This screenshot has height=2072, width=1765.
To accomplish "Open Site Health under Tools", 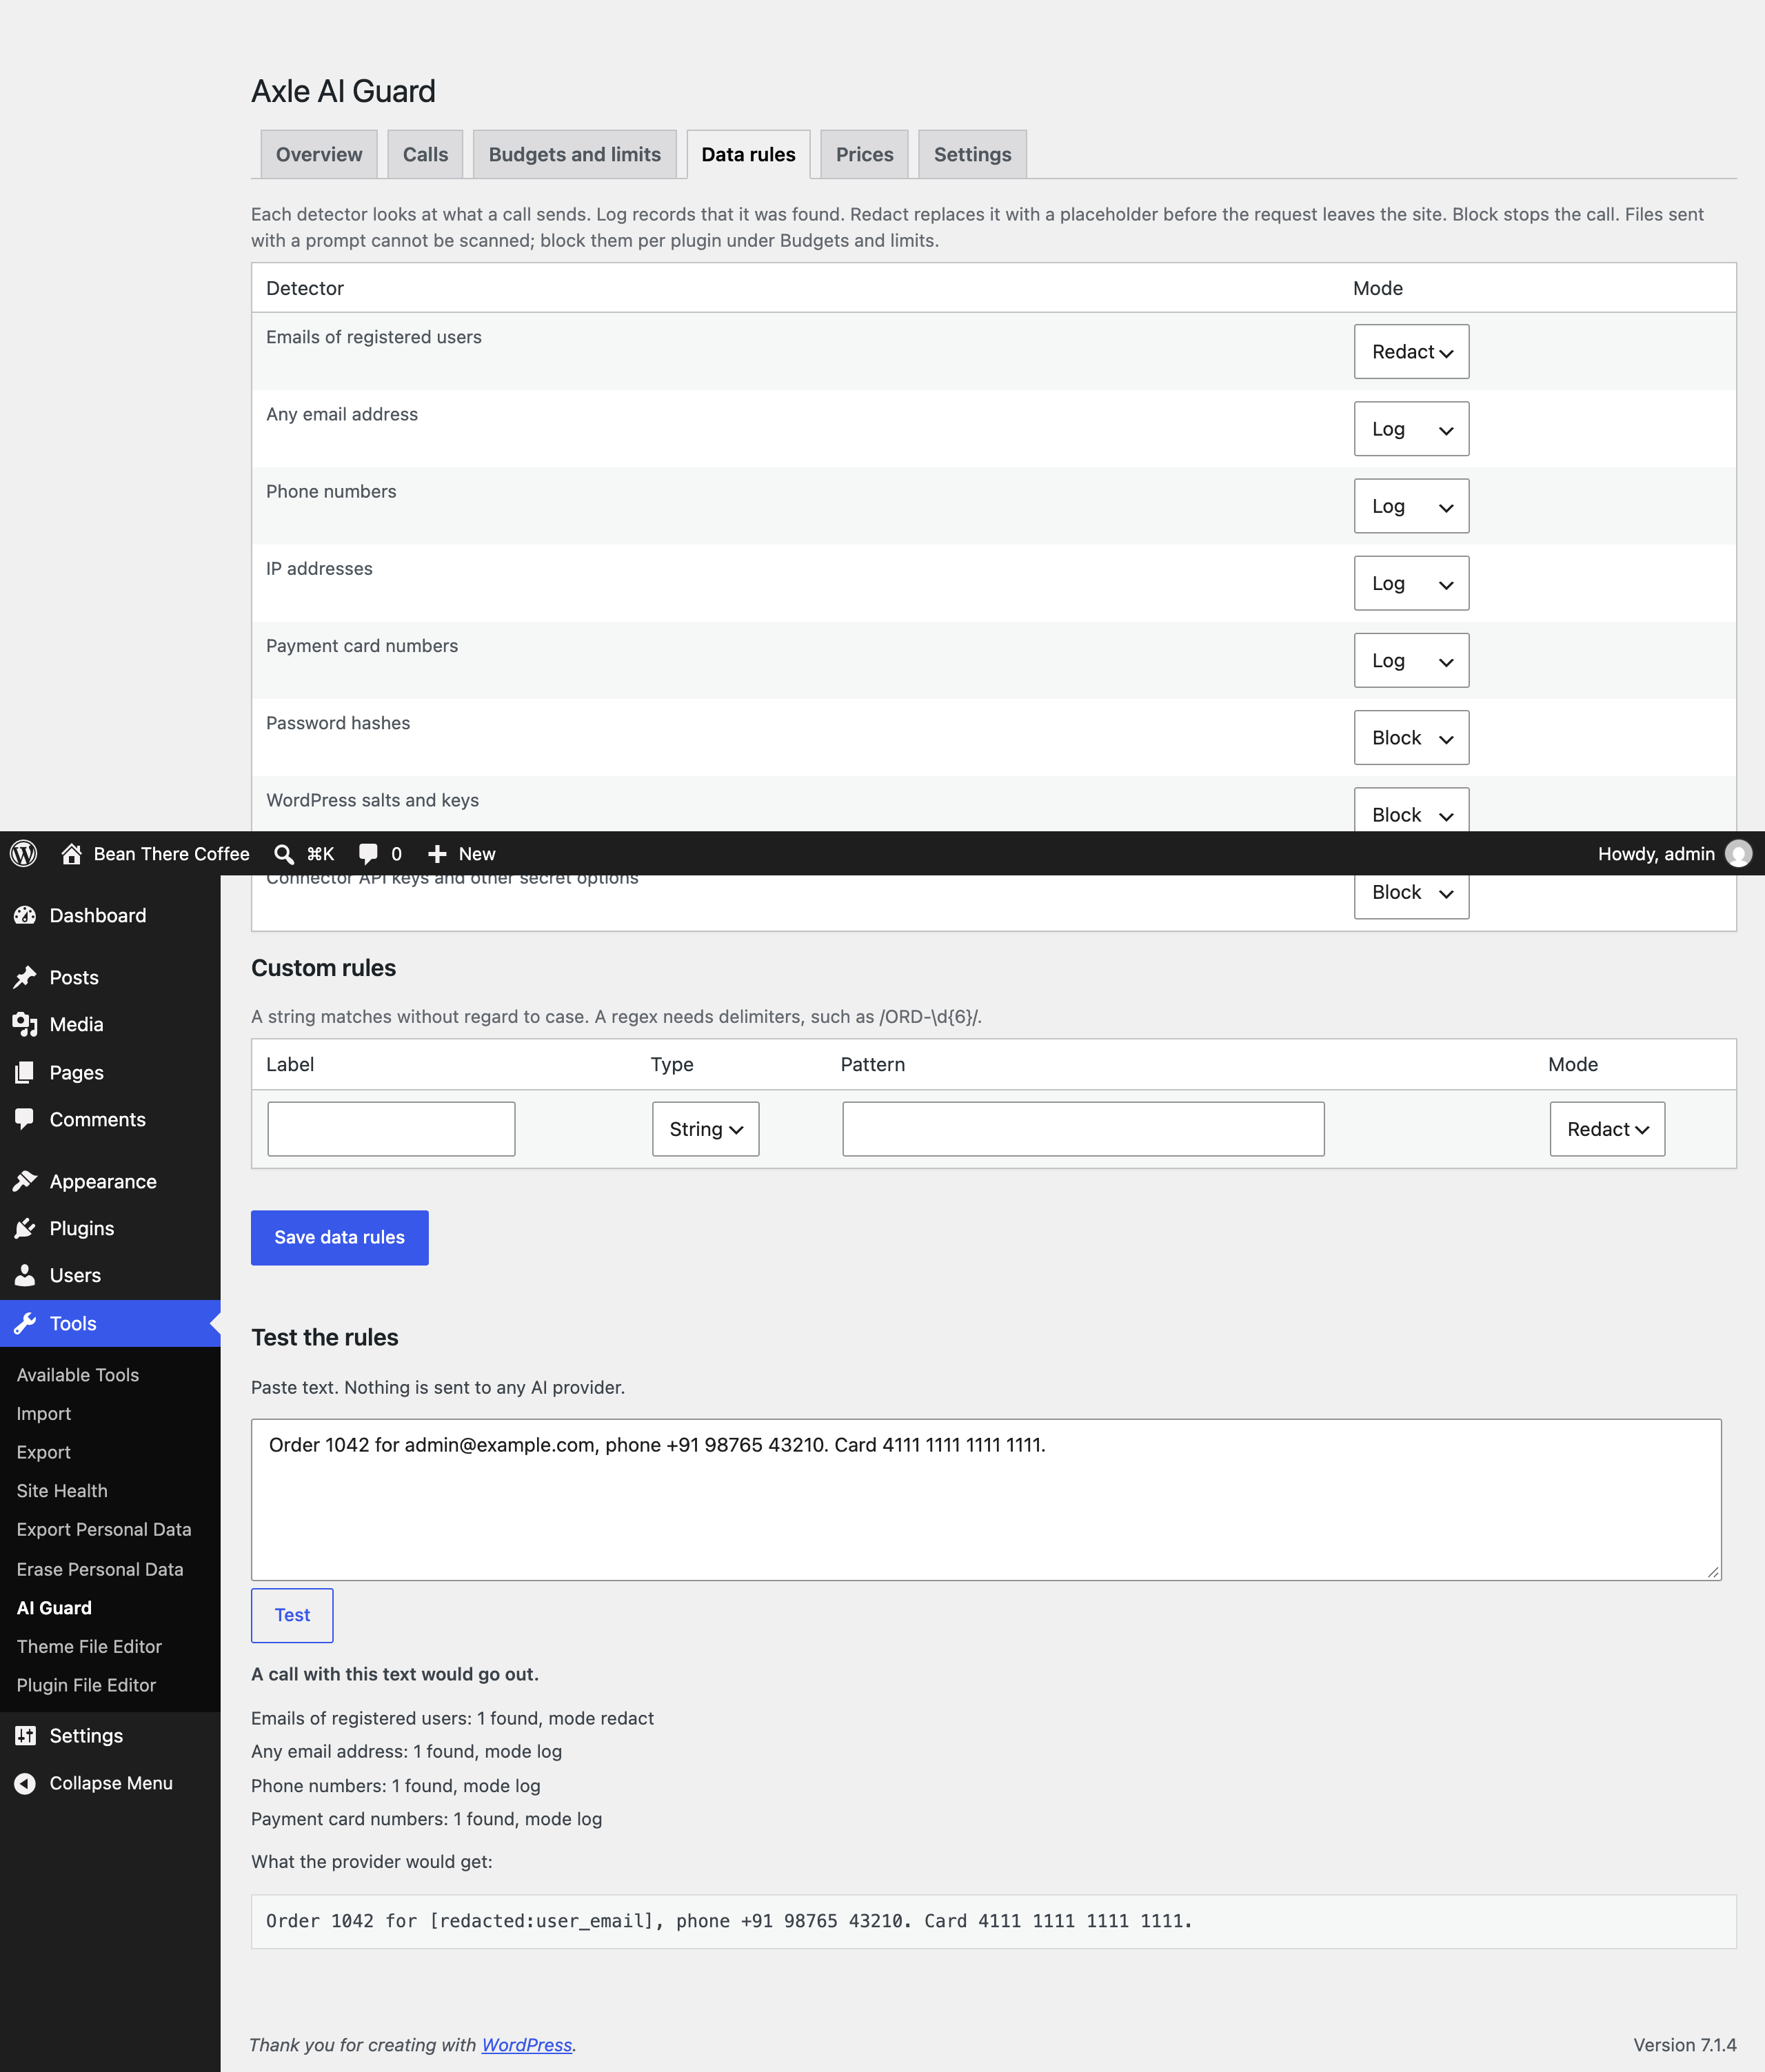I will coord(62,1491).
